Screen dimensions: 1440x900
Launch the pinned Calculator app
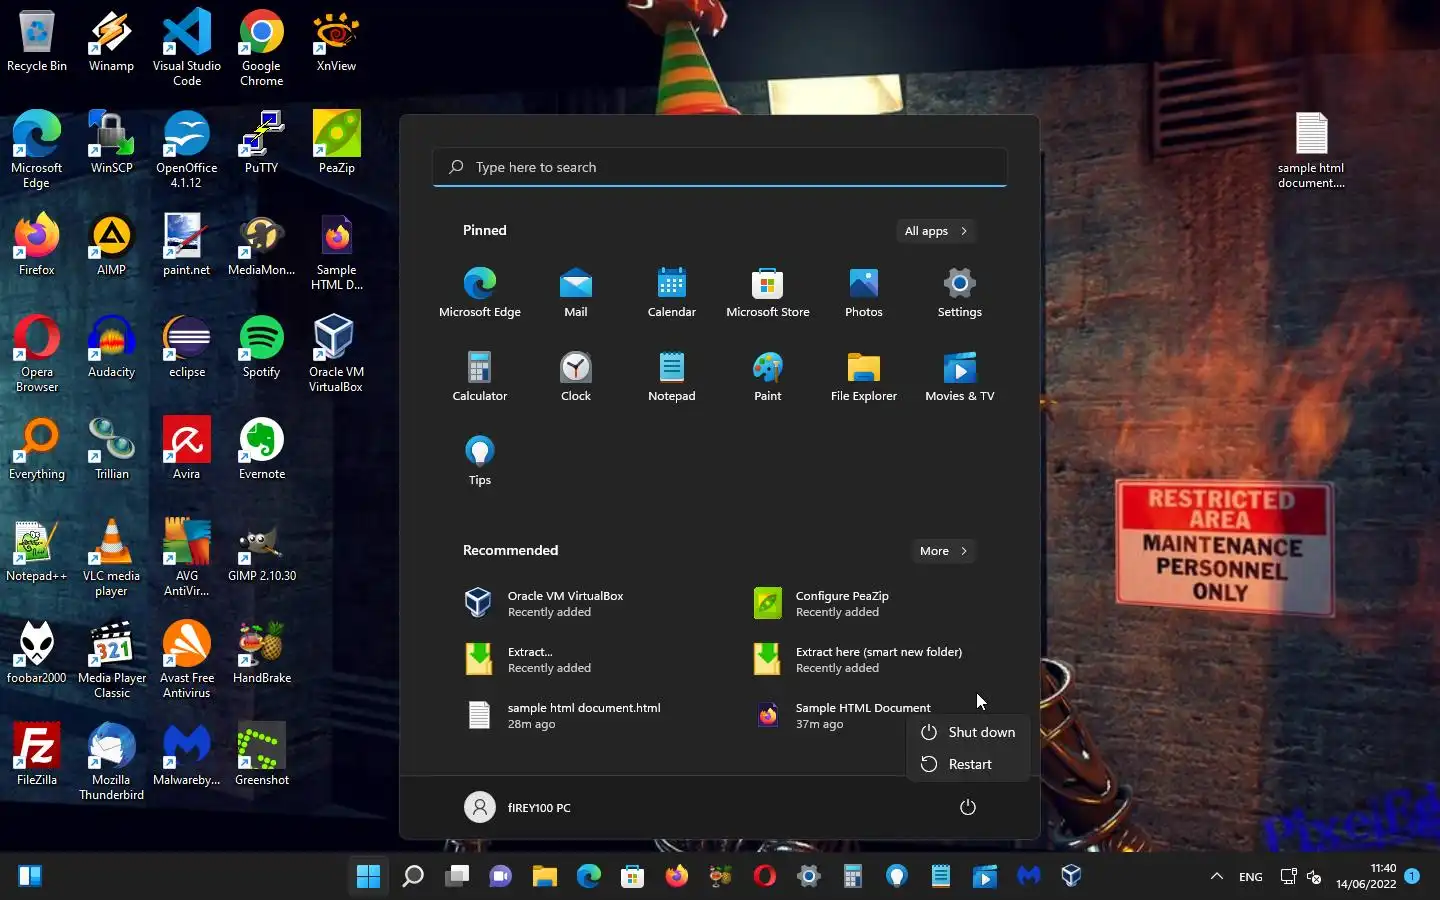tap(480, 377)
